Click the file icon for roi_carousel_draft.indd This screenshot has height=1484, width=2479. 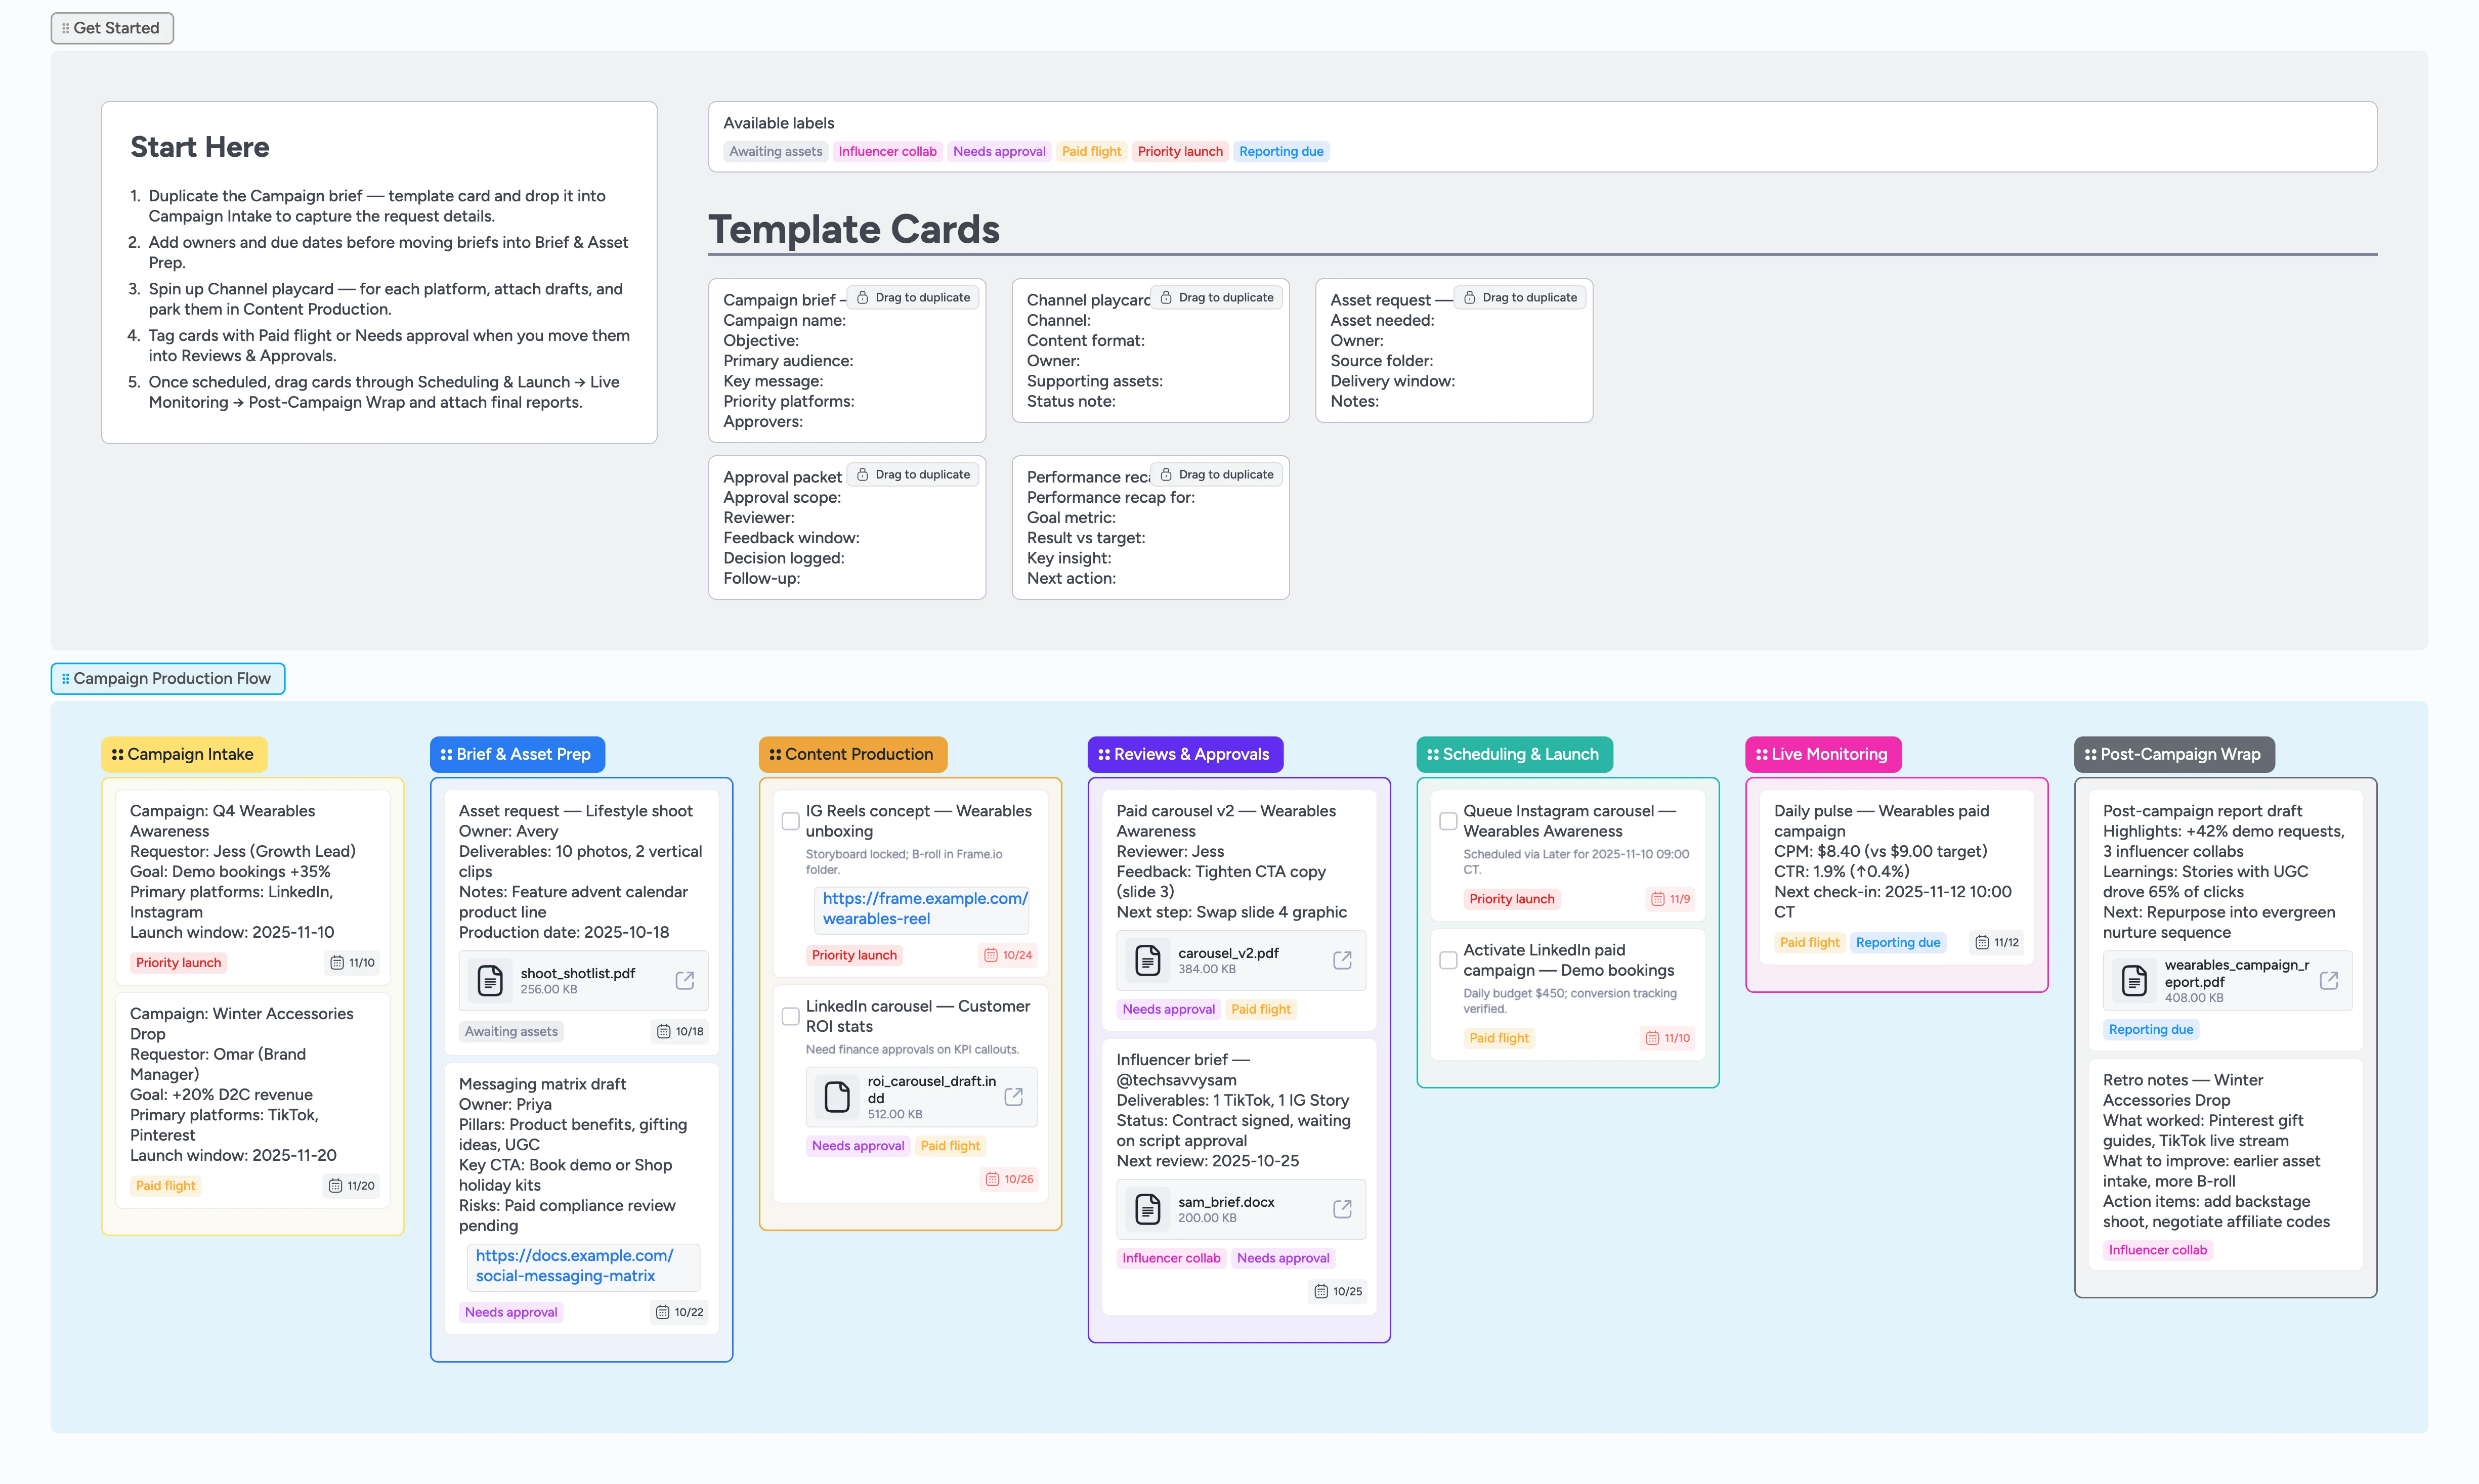(x=836, y=1096)
